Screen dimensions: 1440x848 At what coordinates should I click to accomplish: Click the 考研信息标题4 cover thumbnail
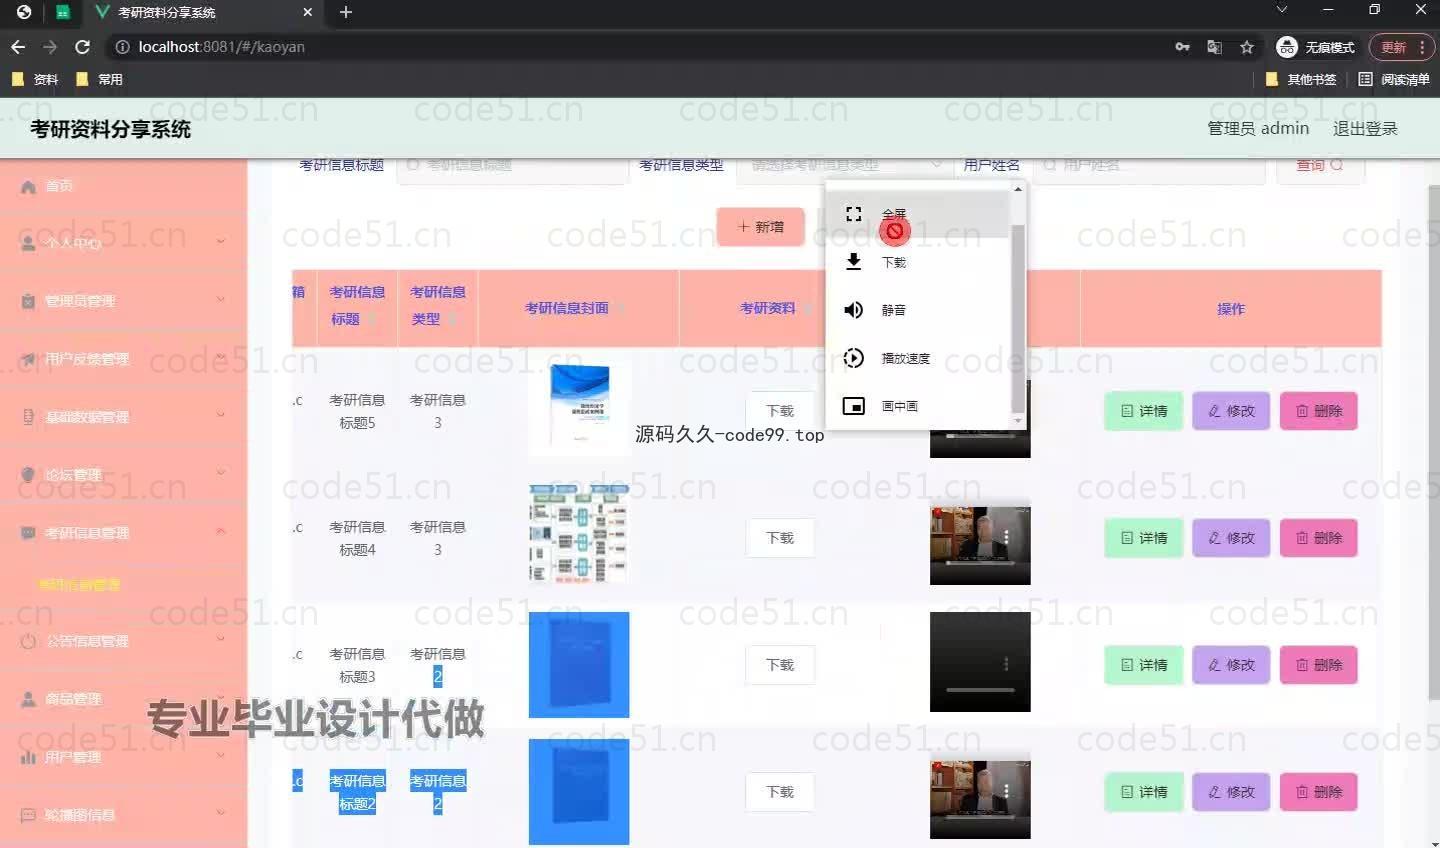tap(578, 533)
